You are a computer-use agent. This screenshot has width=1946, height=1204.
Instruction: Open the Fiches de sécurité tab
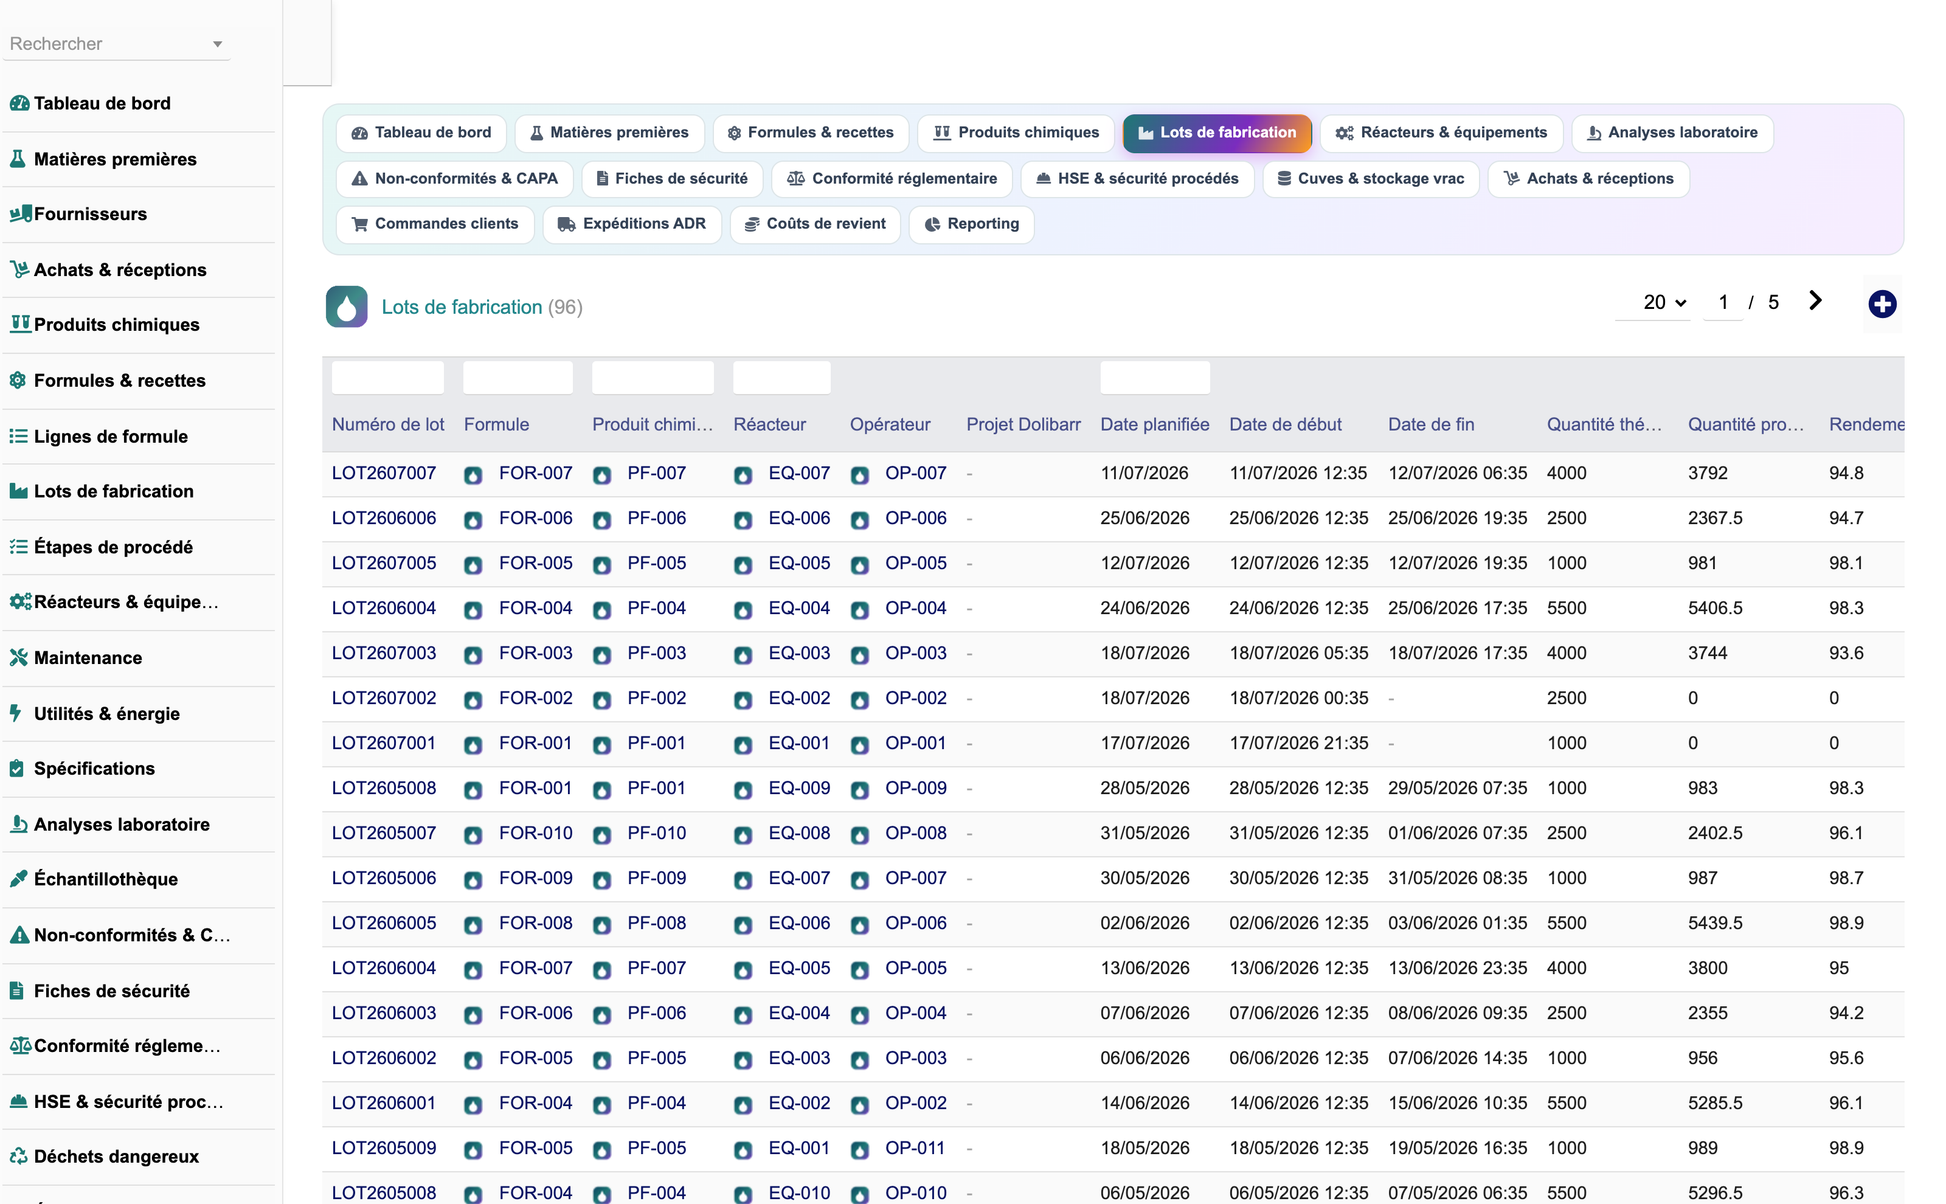[672, 179]
